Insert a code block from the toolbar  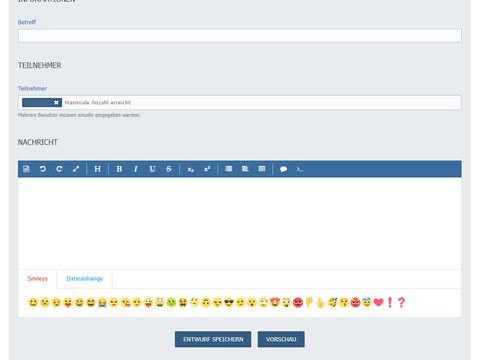point(300,169)
